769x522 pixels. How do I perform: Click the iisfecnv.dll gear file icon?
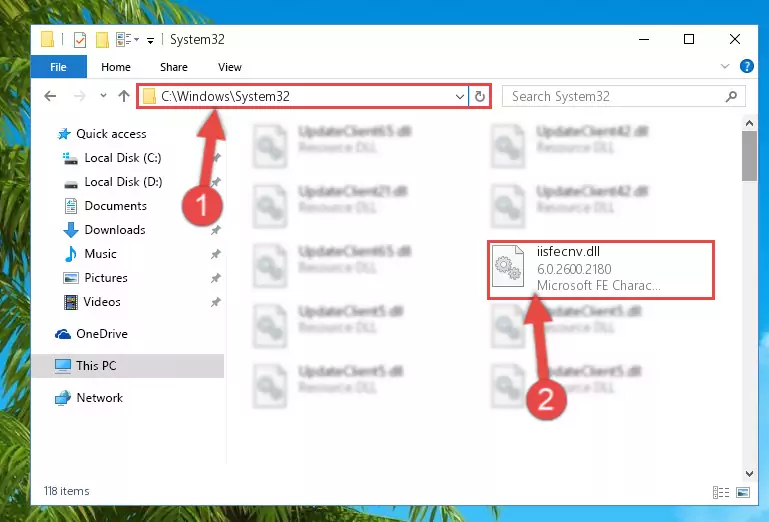coord(508,266)
